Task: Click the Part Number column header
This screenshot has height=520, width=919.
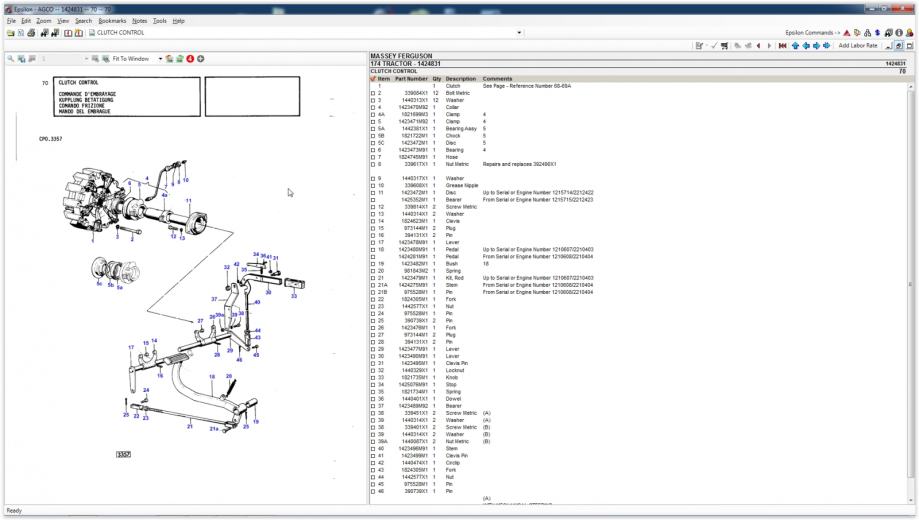Action: (410, 79)
